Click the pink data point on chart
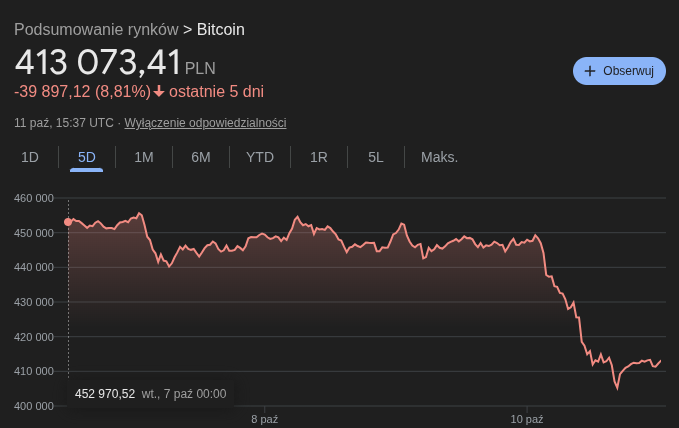 coord(68,222)
